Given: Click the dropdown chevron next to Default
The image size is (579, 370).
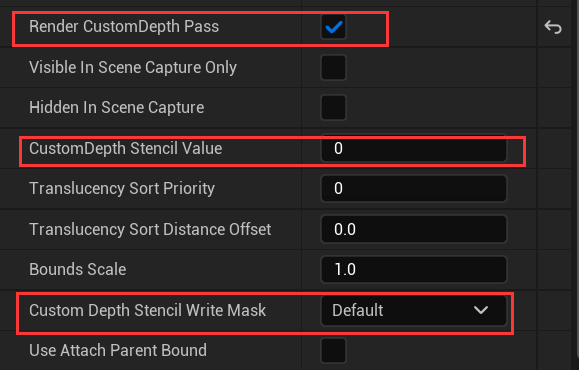Looking at the screenshot, I should click(x=481, y=310).
